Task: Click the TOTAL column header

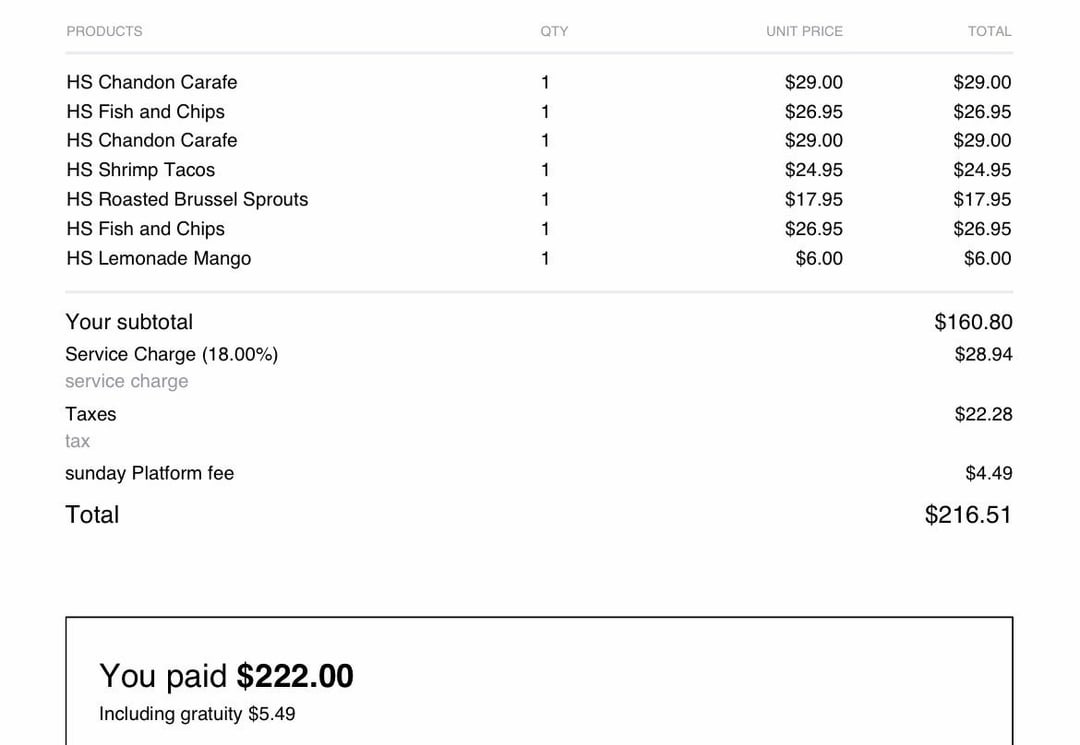Action: click(989, 31)
